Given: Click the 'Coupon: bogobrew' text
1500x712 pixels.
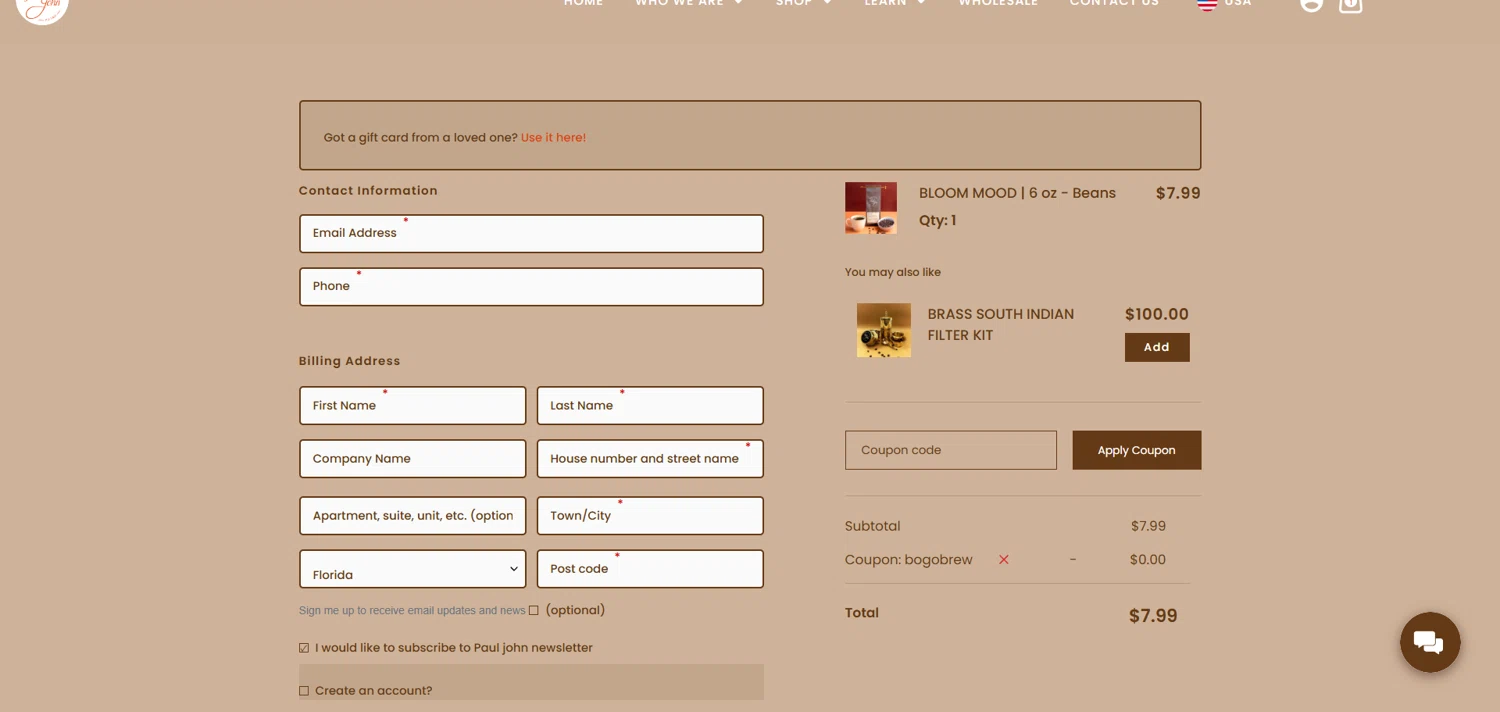Looking at the screenshot, I should click(909, 560).
